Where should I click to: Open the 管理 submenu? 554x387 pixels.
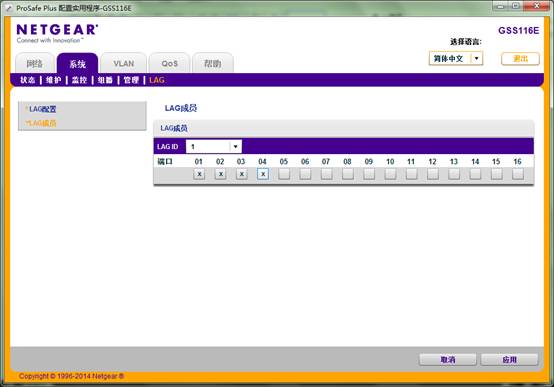[x=131, y=80]
